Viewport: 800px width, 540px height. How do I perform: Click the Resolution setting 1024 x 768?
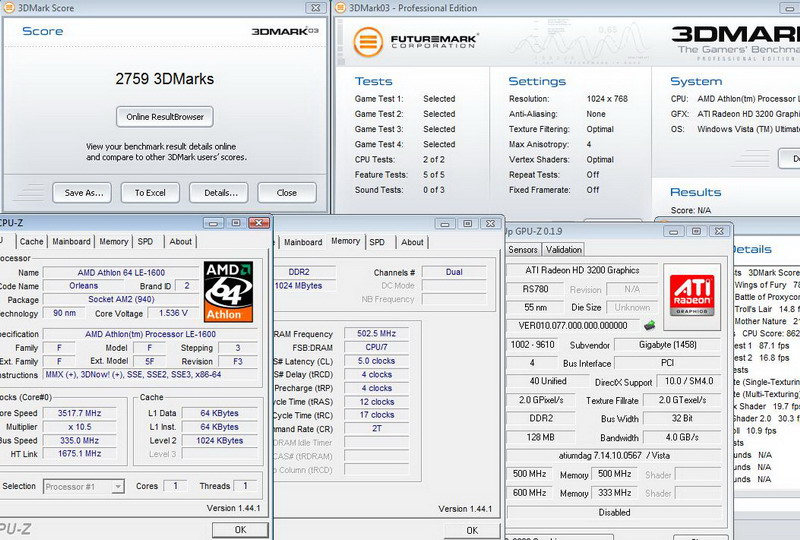(607, 99)
